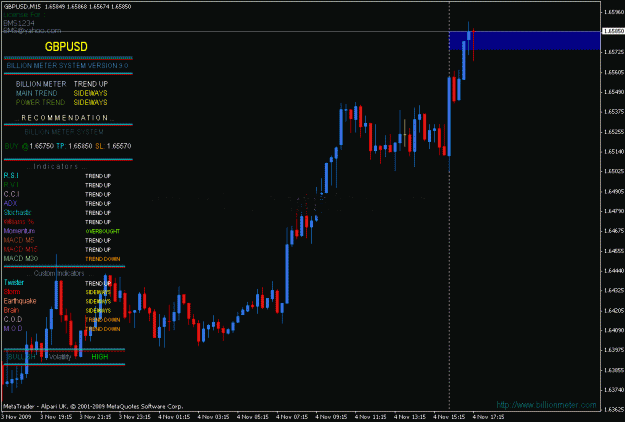Image resolution: width=625 pixels, height=422 pixels.
Task: Click the MACD M30 indicator label
Action: (21, 258)
